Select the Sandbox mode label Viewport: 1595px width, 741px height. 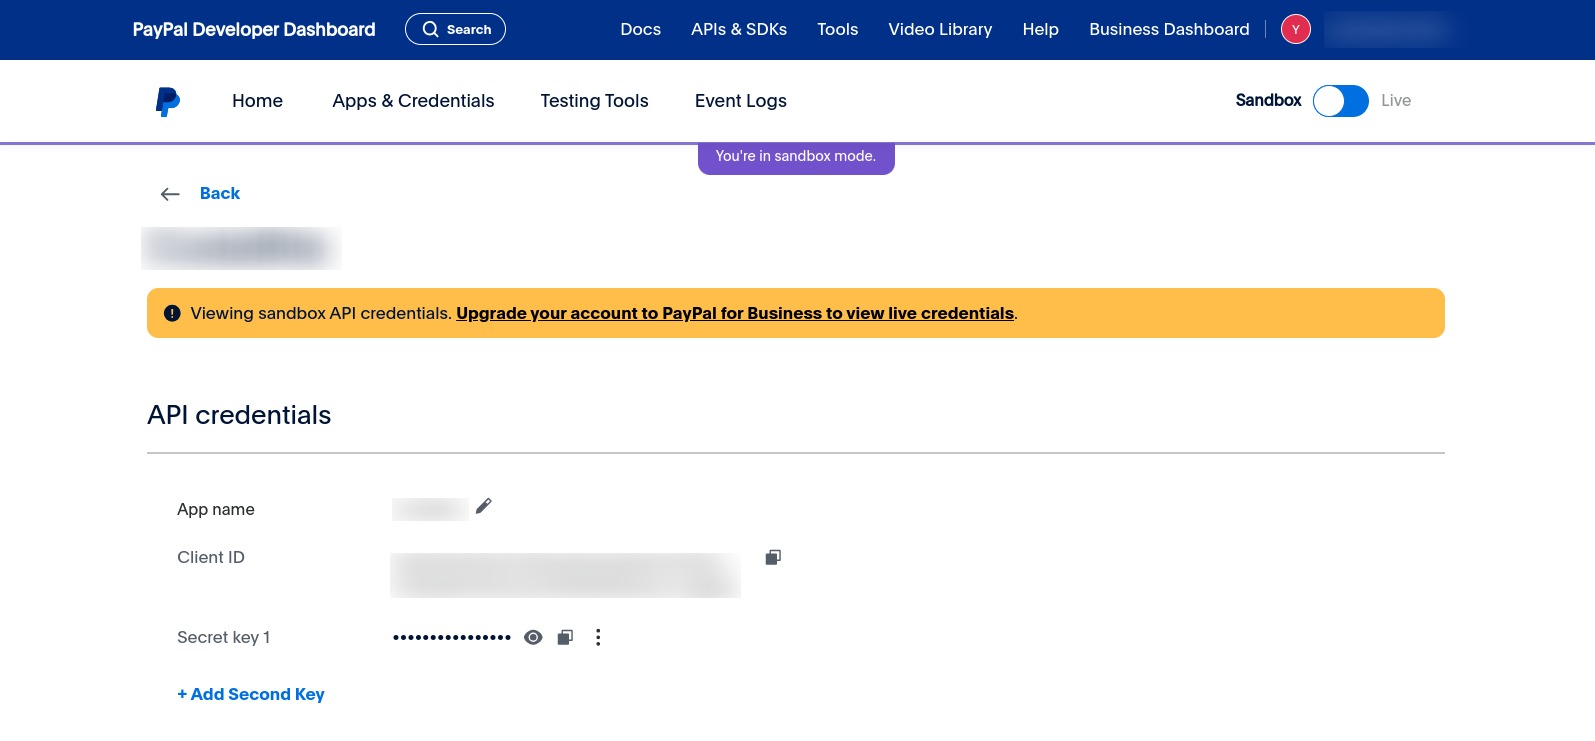click(x=1268, y=100)
